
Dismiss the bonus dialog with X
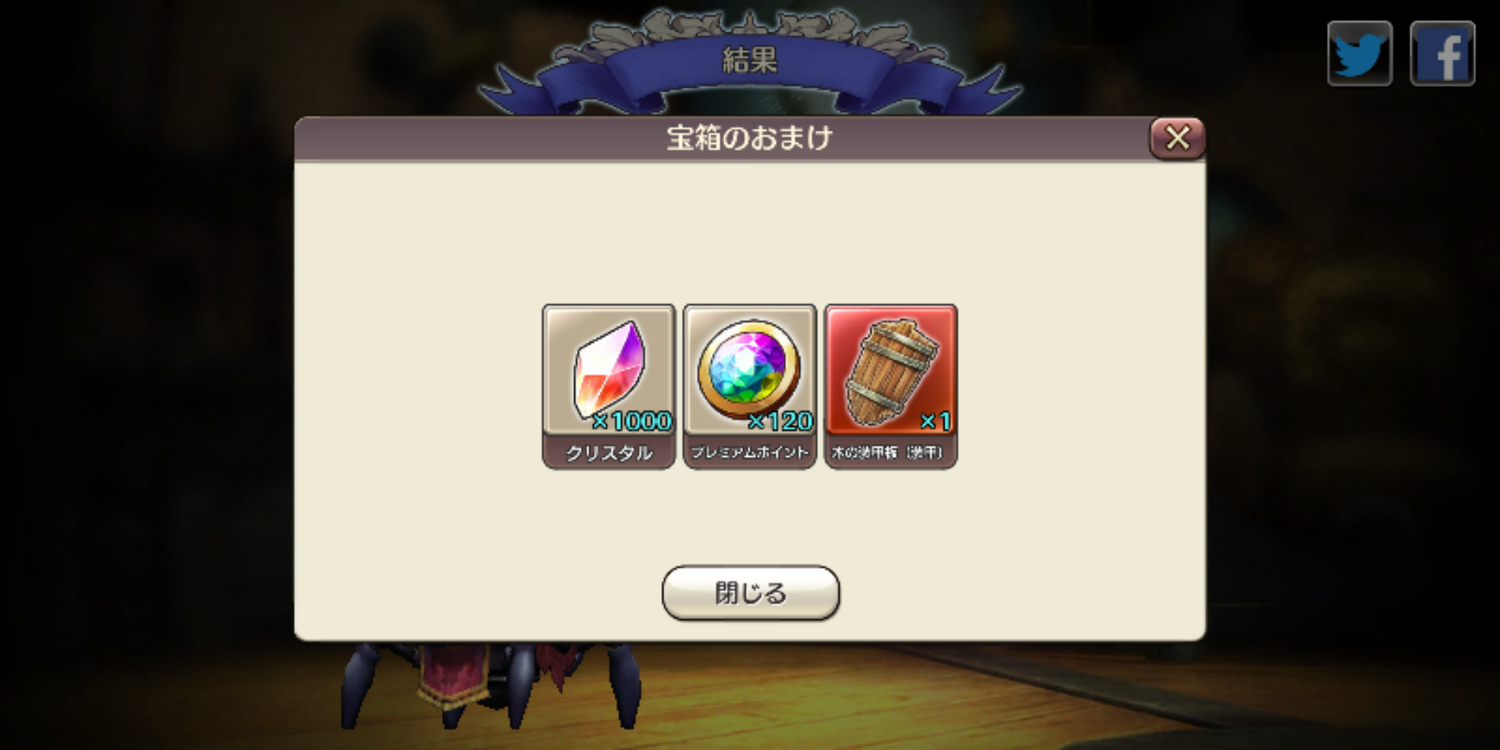1177,138
